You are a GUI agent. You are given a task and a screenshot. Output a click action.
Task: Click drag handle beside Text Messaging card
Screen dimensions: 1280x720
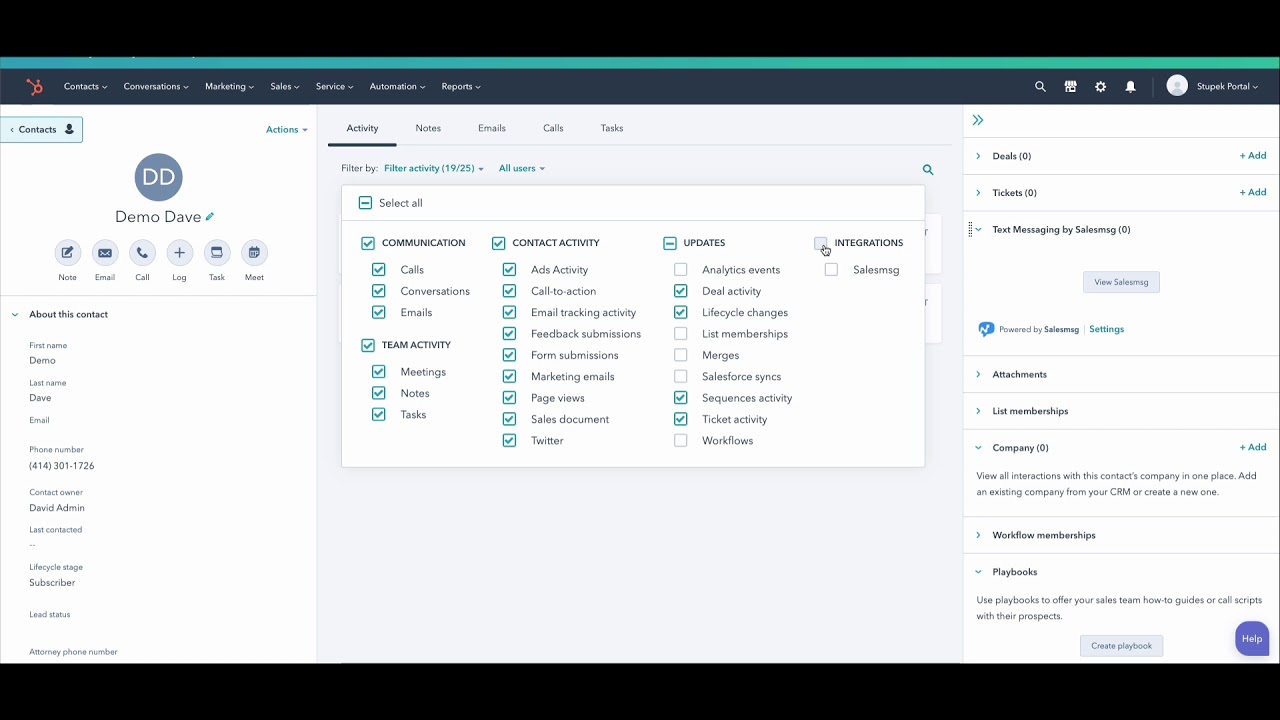point(970,230)
